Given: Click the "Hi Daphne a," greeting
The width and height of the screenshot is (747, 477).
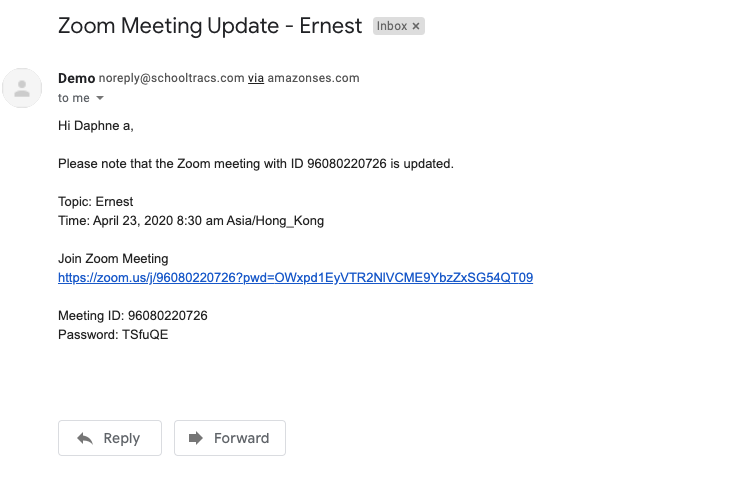Looking at the screenshot, I should [96, 125].
